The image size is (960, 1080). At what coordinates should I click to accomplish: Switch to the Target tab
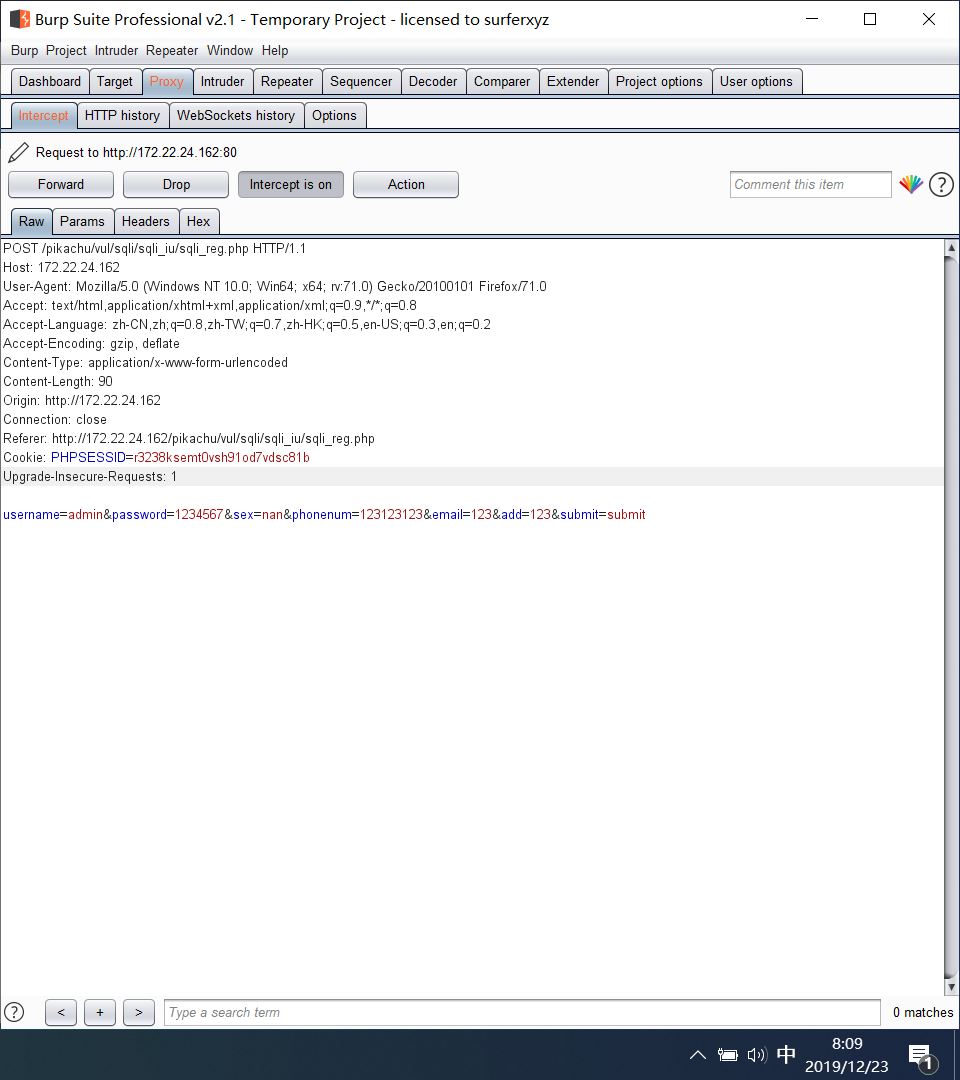coord(114,81)
